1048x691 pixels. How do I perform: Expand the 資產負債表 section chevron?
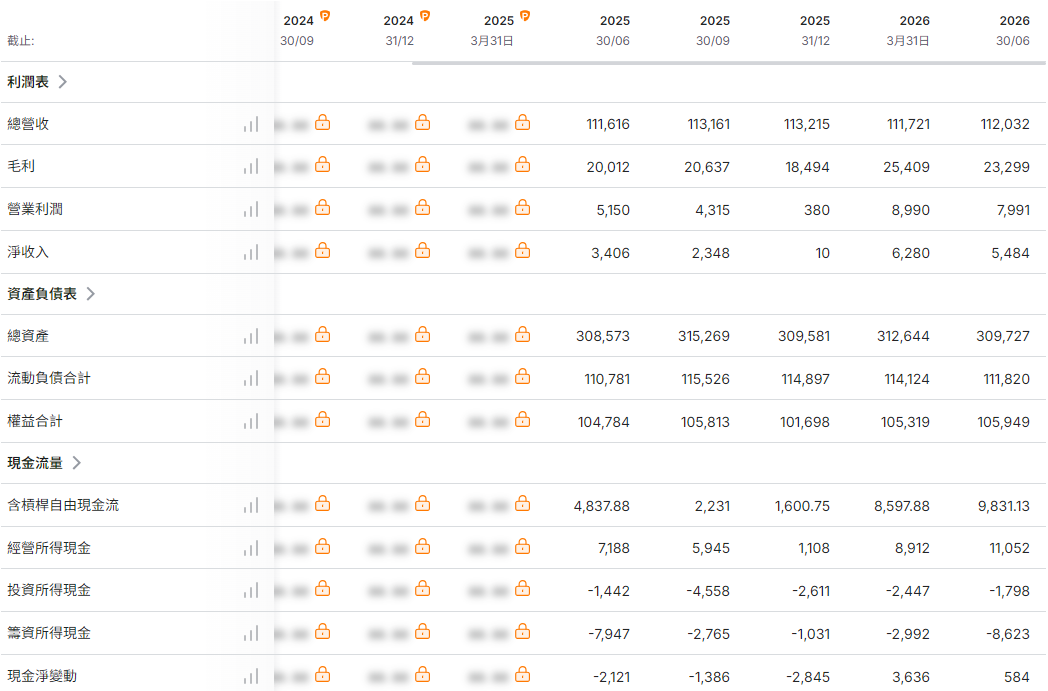[x=91, y=293]
